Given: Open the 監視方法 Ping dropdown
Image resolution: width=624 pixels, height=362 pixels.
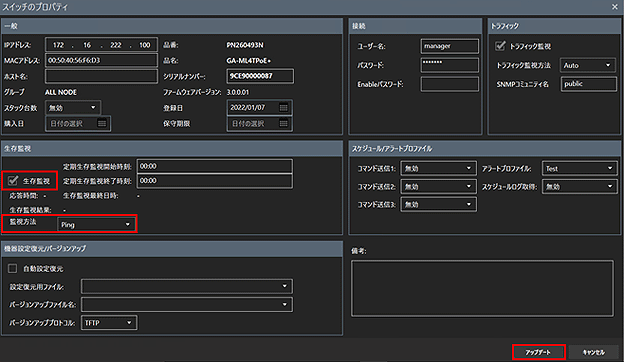Looking at the screenshot, I should 96,224.
